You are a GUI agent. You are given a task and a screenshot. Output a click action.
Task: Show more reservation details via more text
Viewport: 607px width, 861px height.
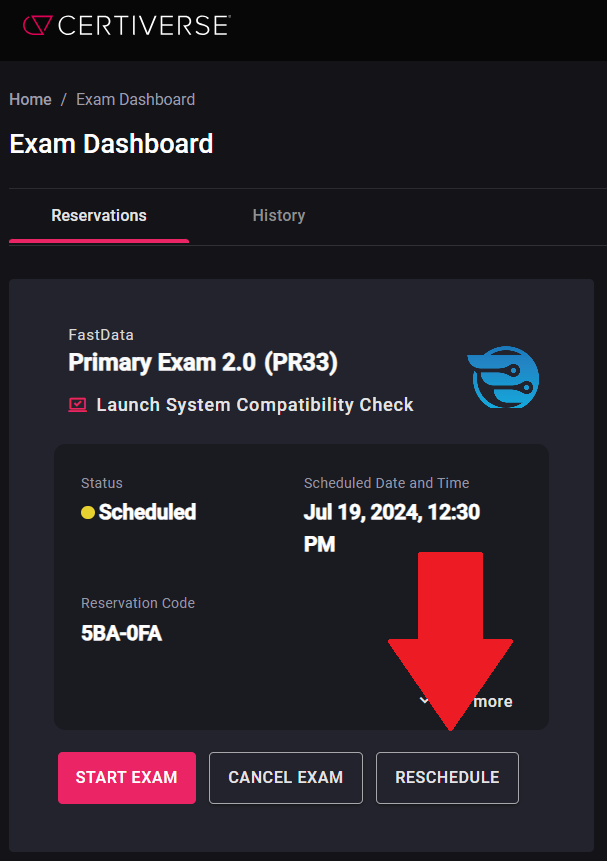click(493, 702)
